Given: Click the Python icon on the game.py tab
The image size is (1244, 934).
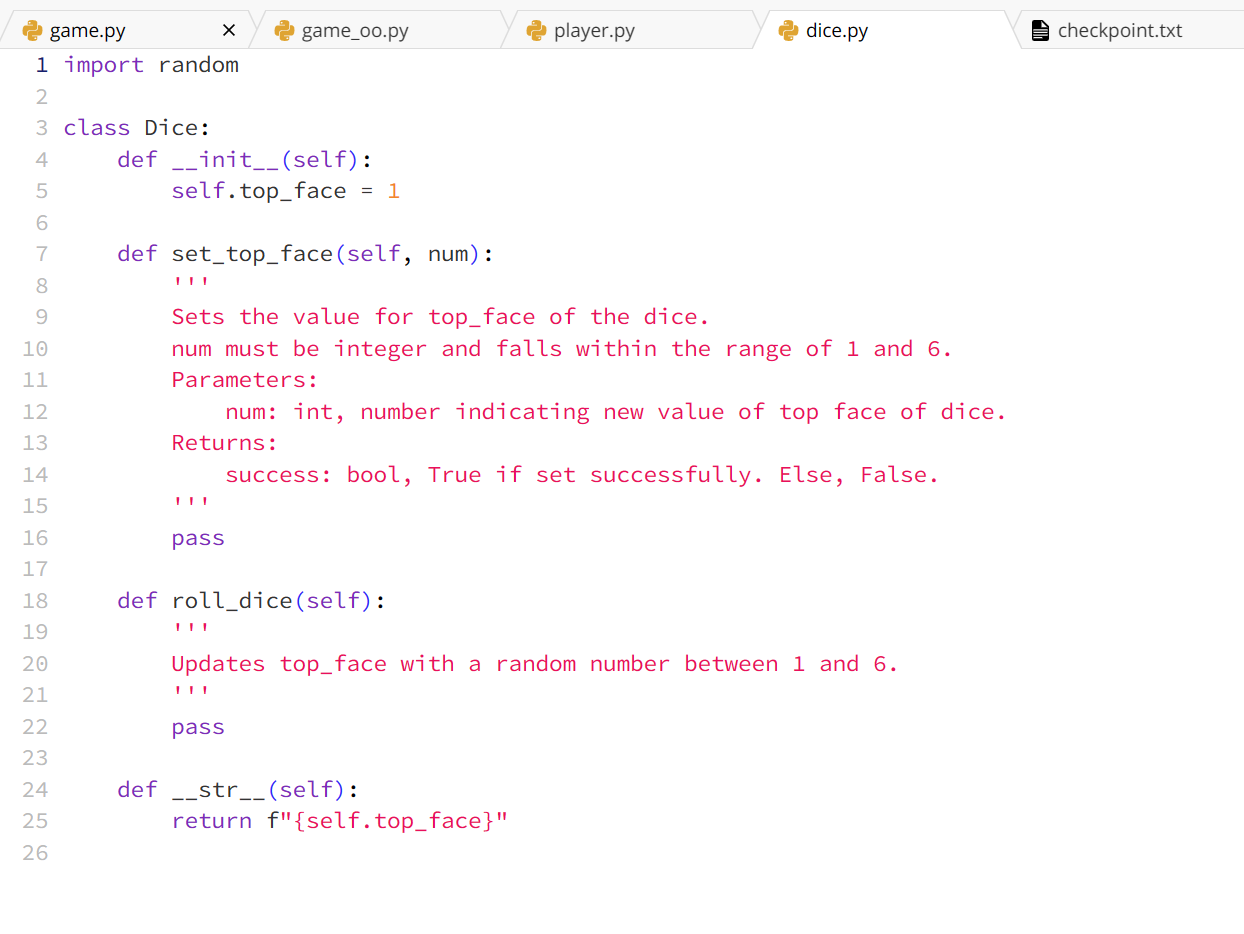Looking at the screenshot, I should point(31,30).
